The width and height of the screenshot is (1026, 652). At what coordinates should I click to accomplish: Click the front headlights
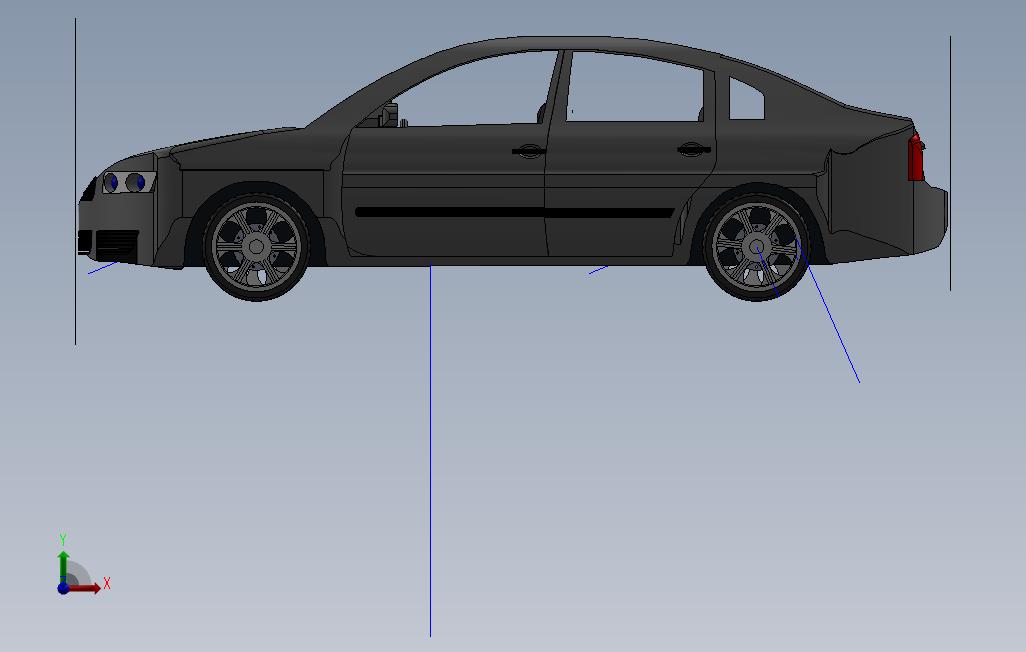coord(129,182)
